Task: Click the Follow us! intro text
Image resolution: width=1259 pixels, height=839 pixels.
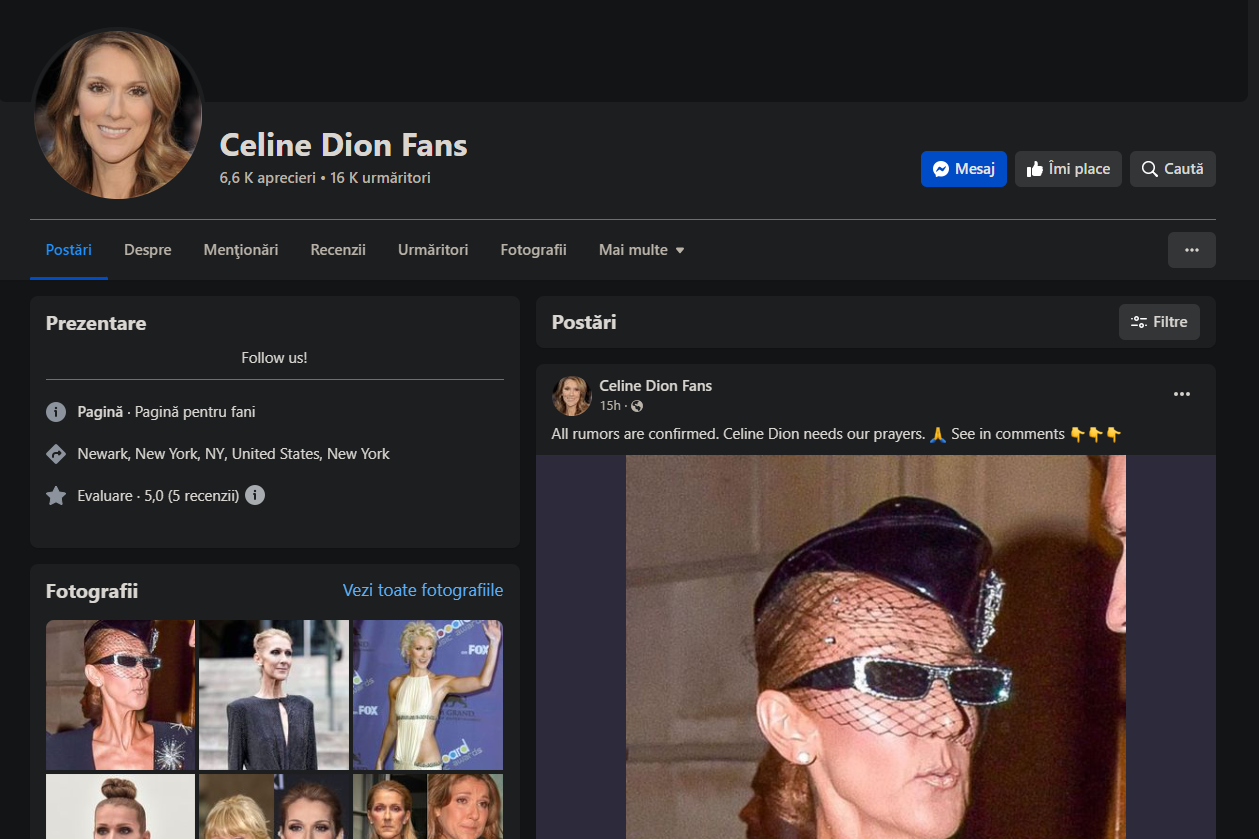Action: (274, 358)
